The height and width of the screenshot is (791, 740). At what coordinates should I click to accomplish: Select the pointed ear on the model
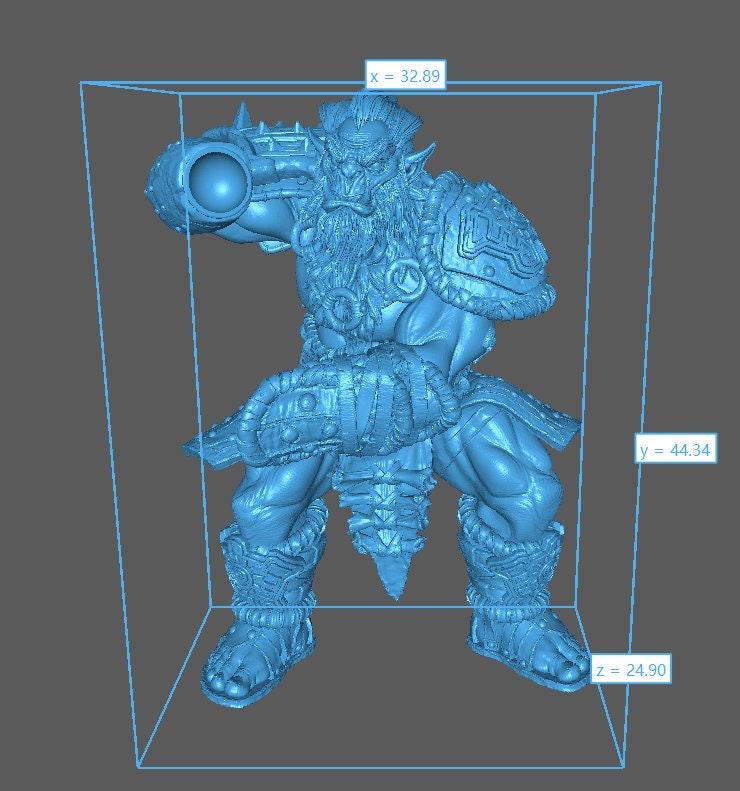point(426,157)
